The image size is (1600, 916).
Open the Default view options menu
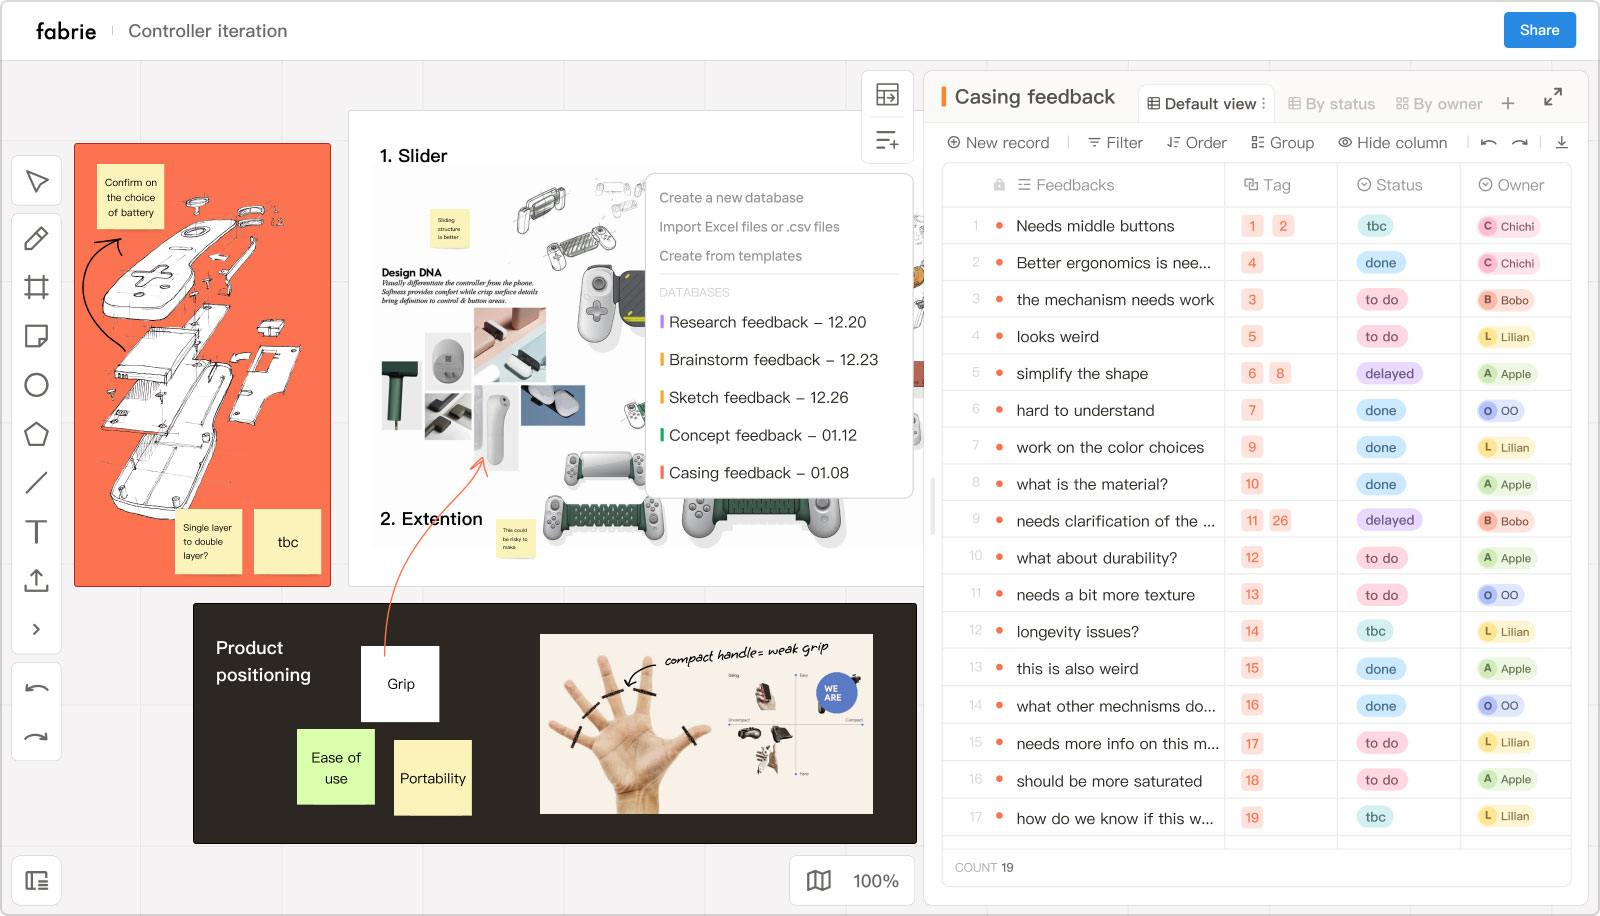(1264, 103)
